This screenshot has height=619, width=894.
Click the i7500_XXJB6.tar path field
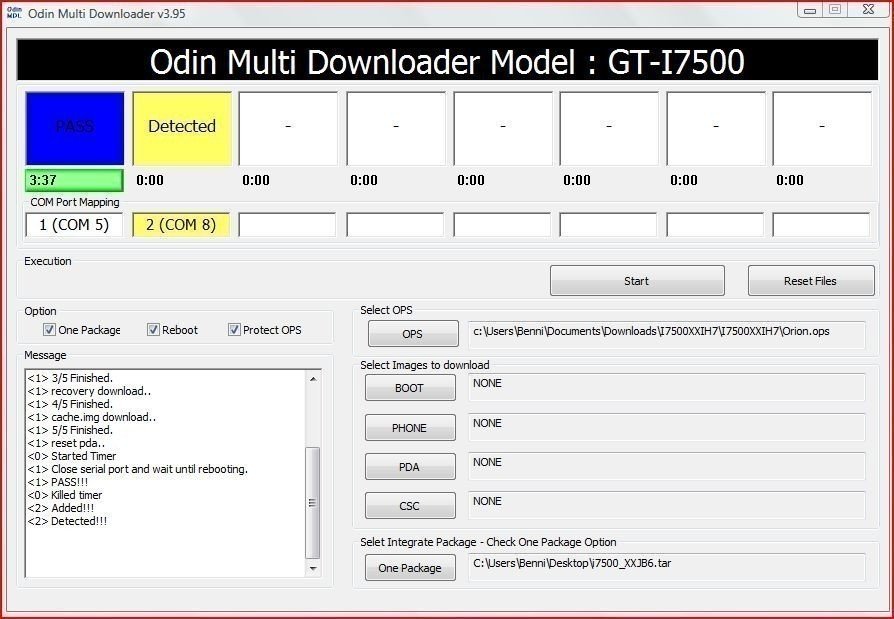[667, 567]
